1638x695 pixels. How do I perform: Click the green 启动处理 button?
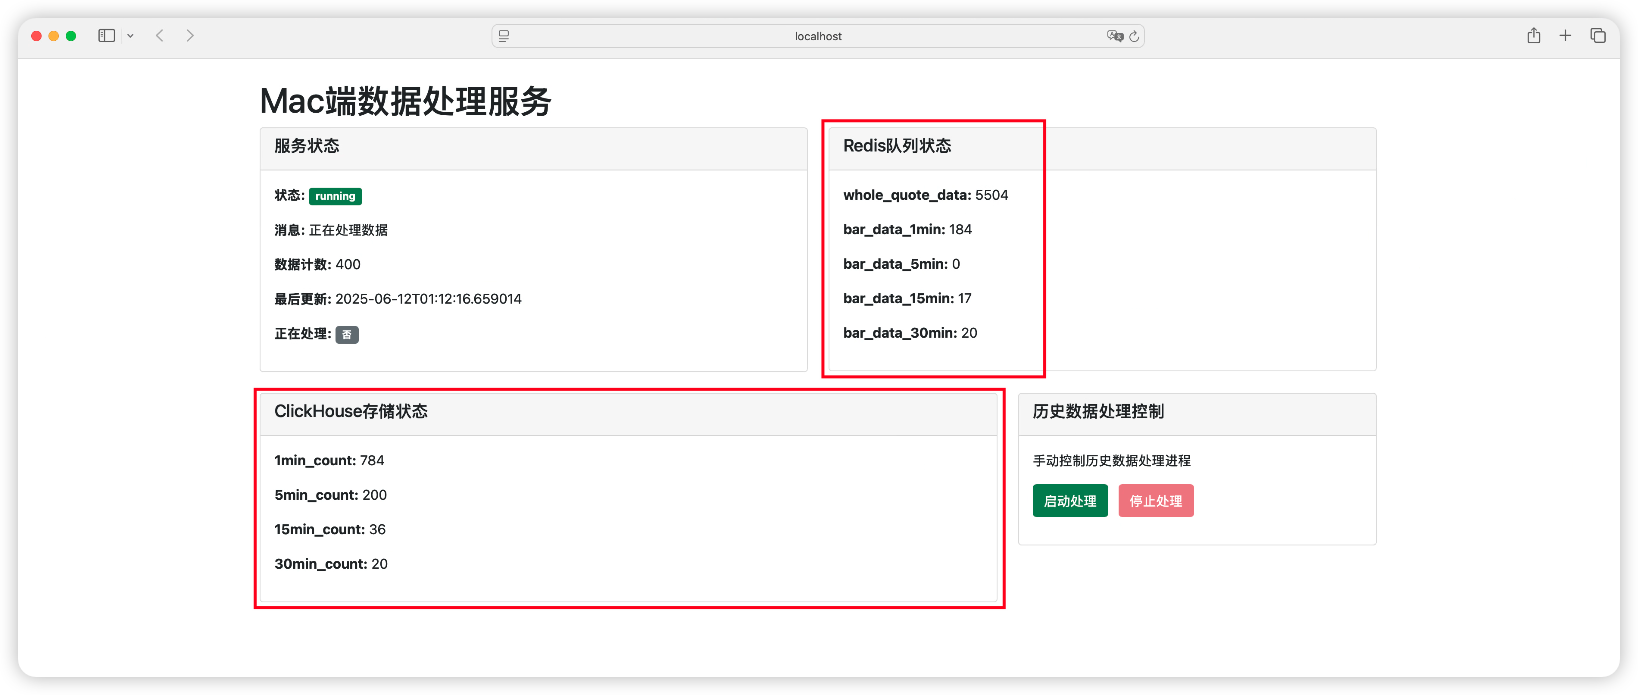pos(1070,501)
